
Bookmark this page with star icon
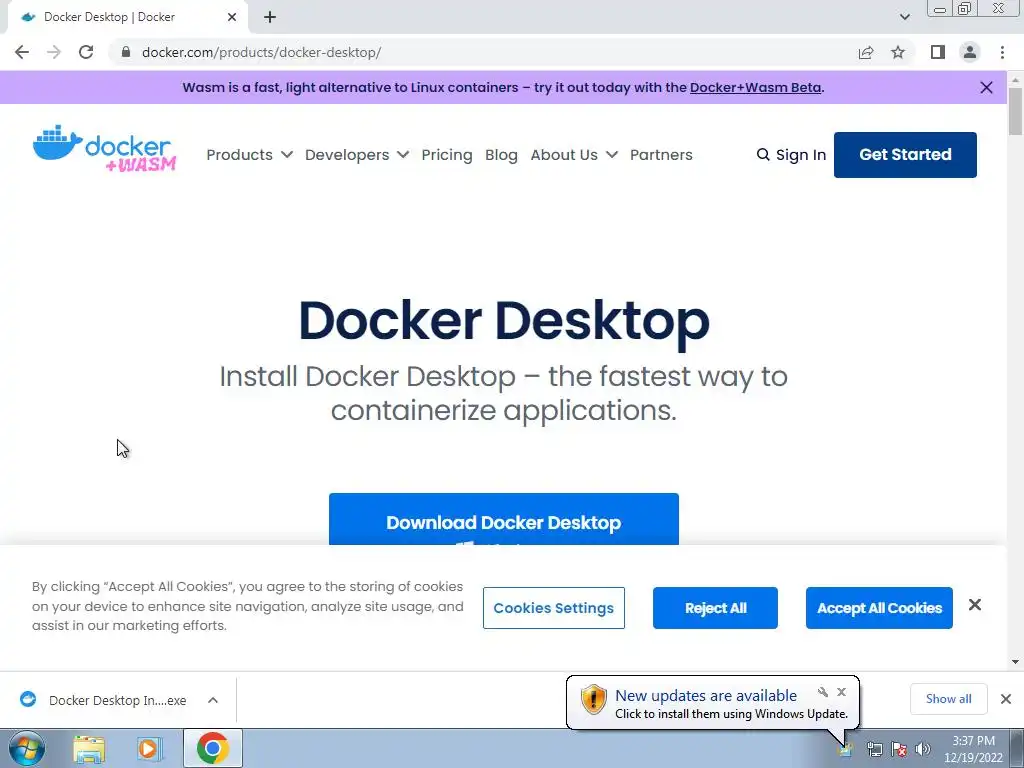pos(898,52)
